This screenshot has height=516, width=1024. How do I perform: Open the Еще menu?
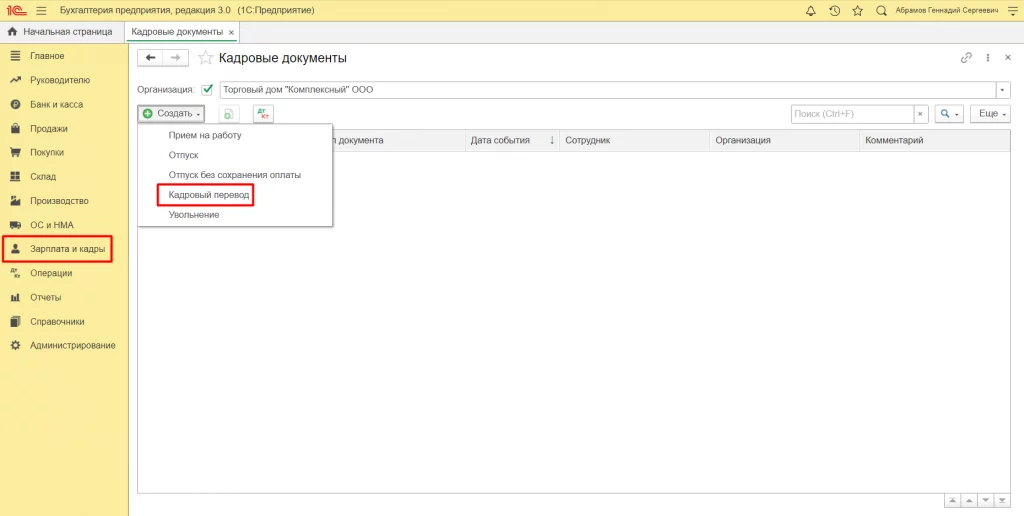coord(990,114)
